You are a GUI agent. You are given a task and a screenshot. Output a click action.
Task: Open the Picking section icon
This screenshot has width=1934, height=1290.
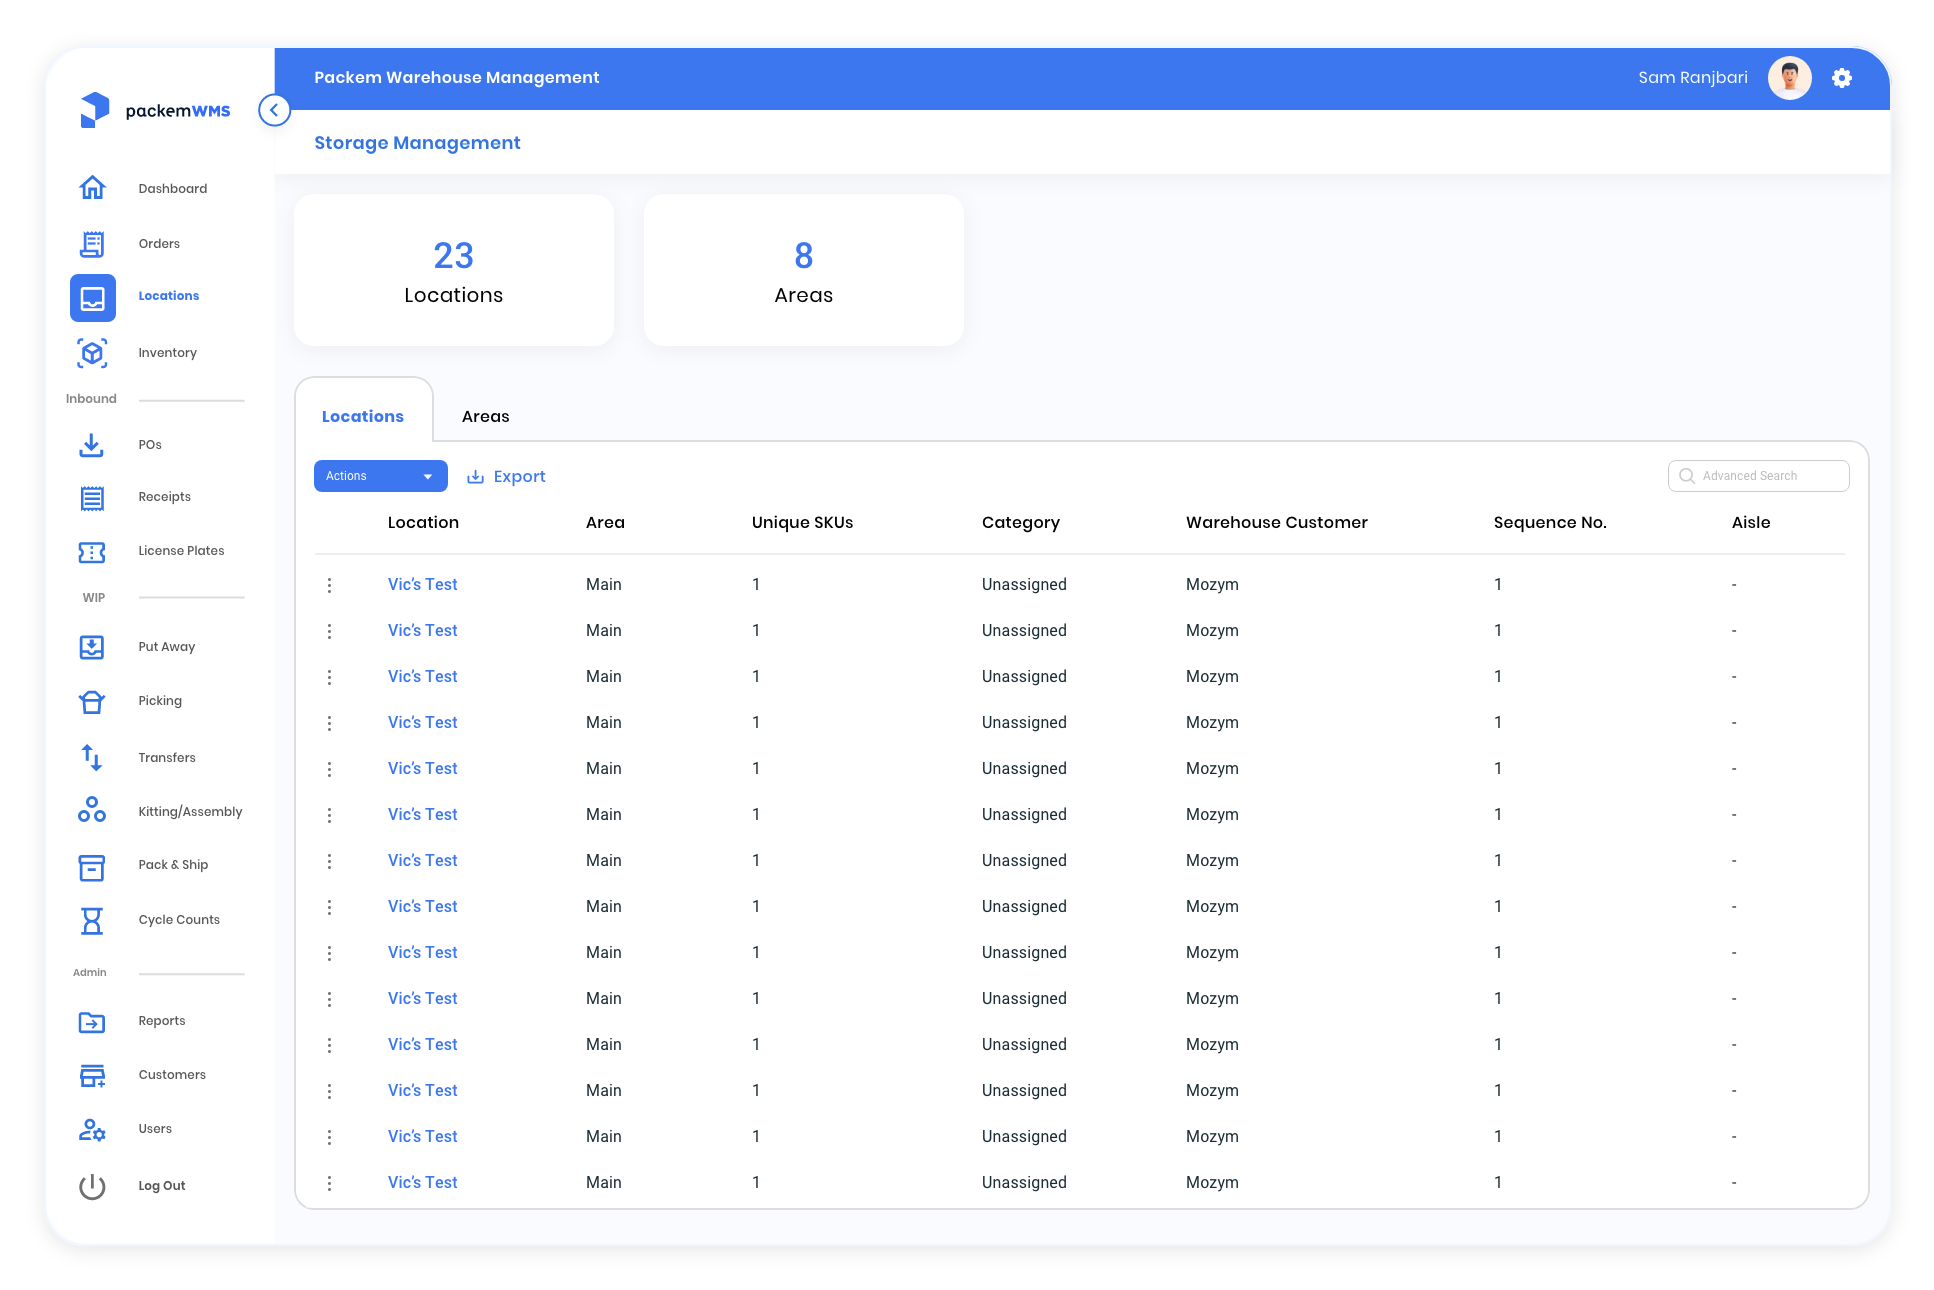point(92,701)
